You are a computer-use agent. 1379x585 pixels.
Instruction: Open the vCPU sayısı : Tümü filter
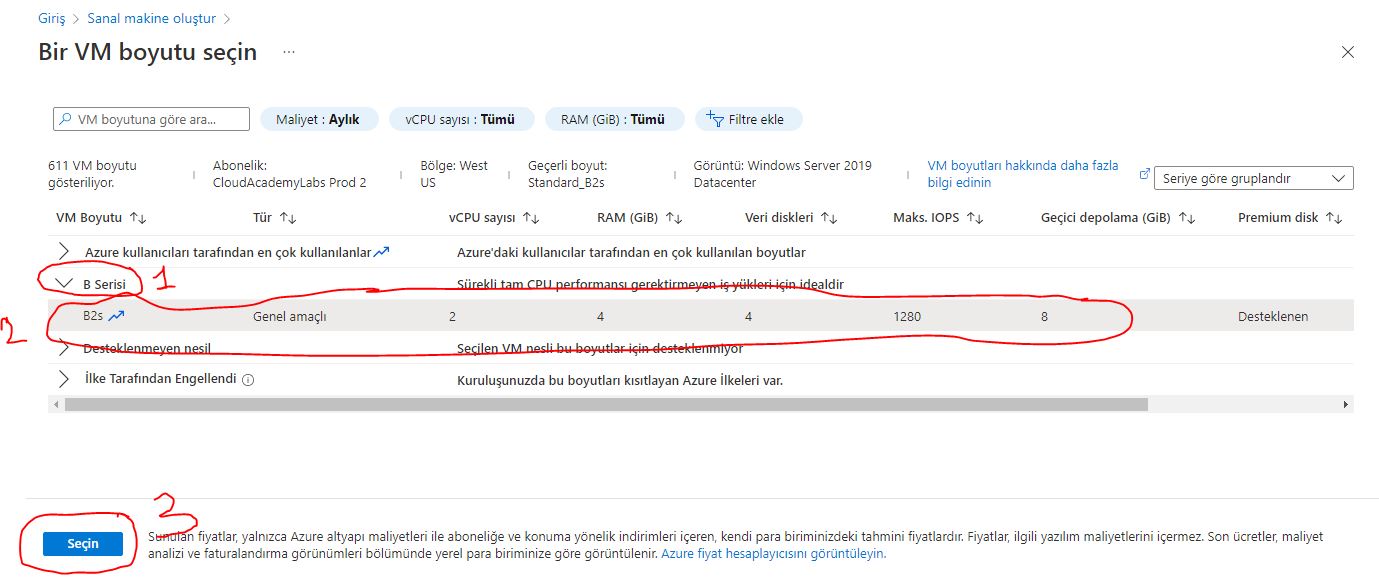click(x=461, y=119)
